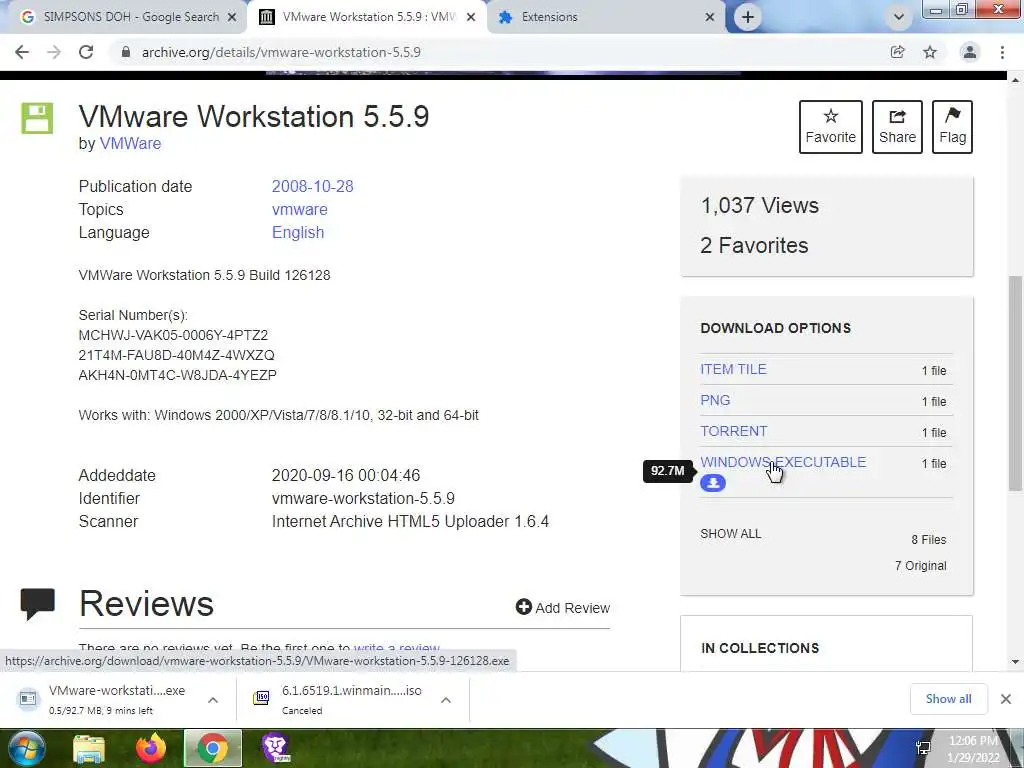
Task: Select the VMware Workstation 5.5.9 tab
Action: click(366, 17)
